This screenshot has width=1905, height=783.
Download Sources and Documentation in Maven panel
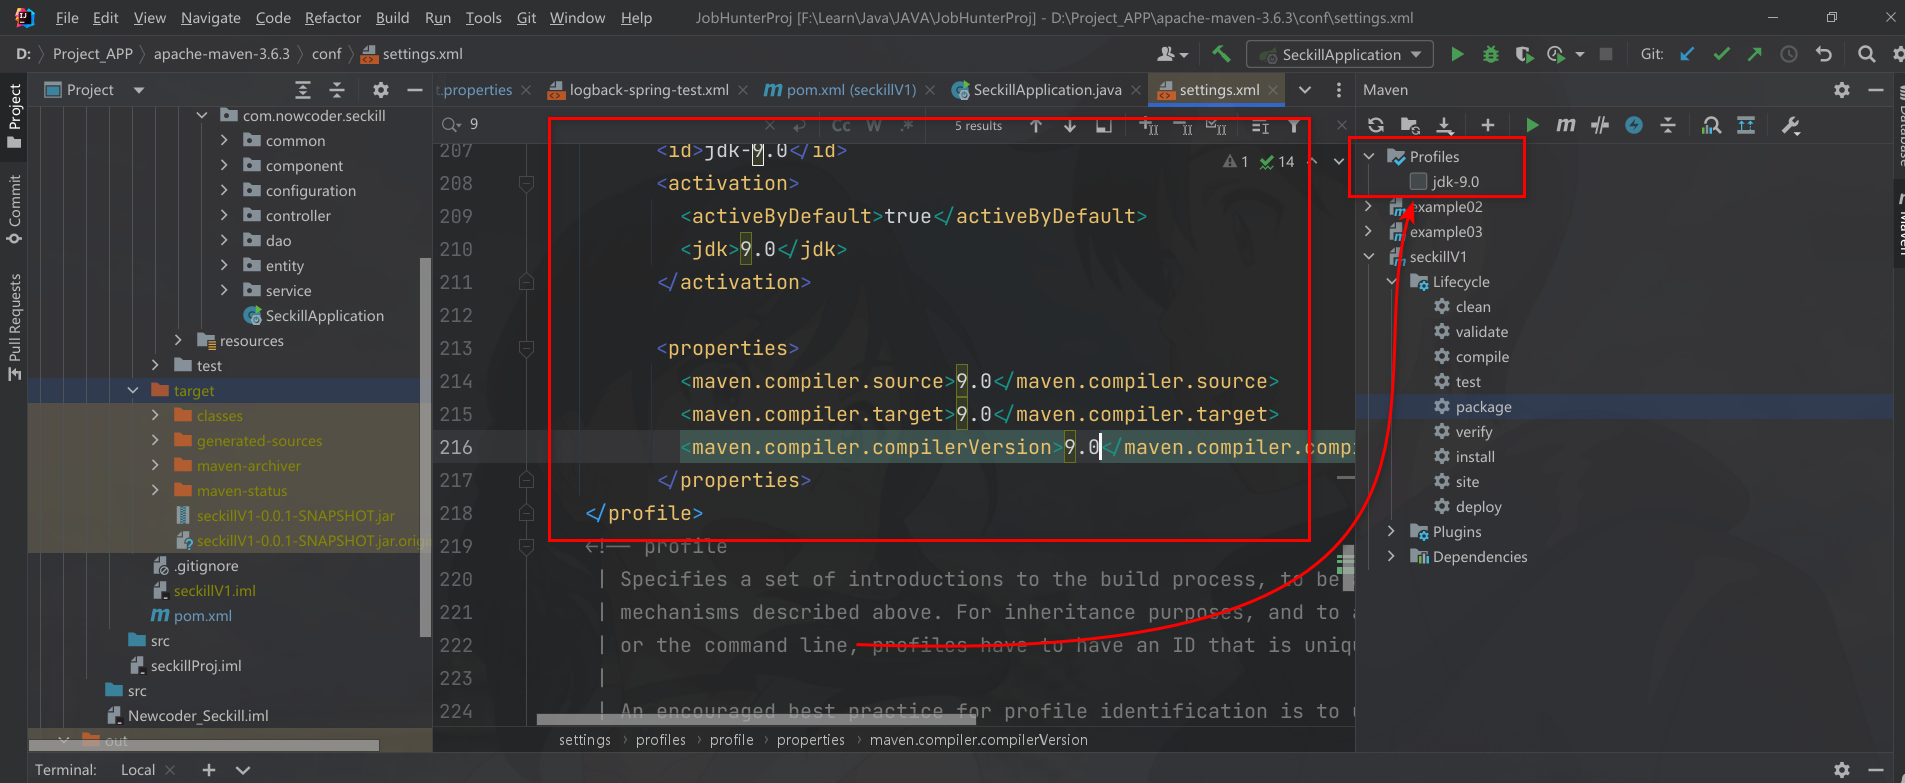click(x=1445, y=125)
